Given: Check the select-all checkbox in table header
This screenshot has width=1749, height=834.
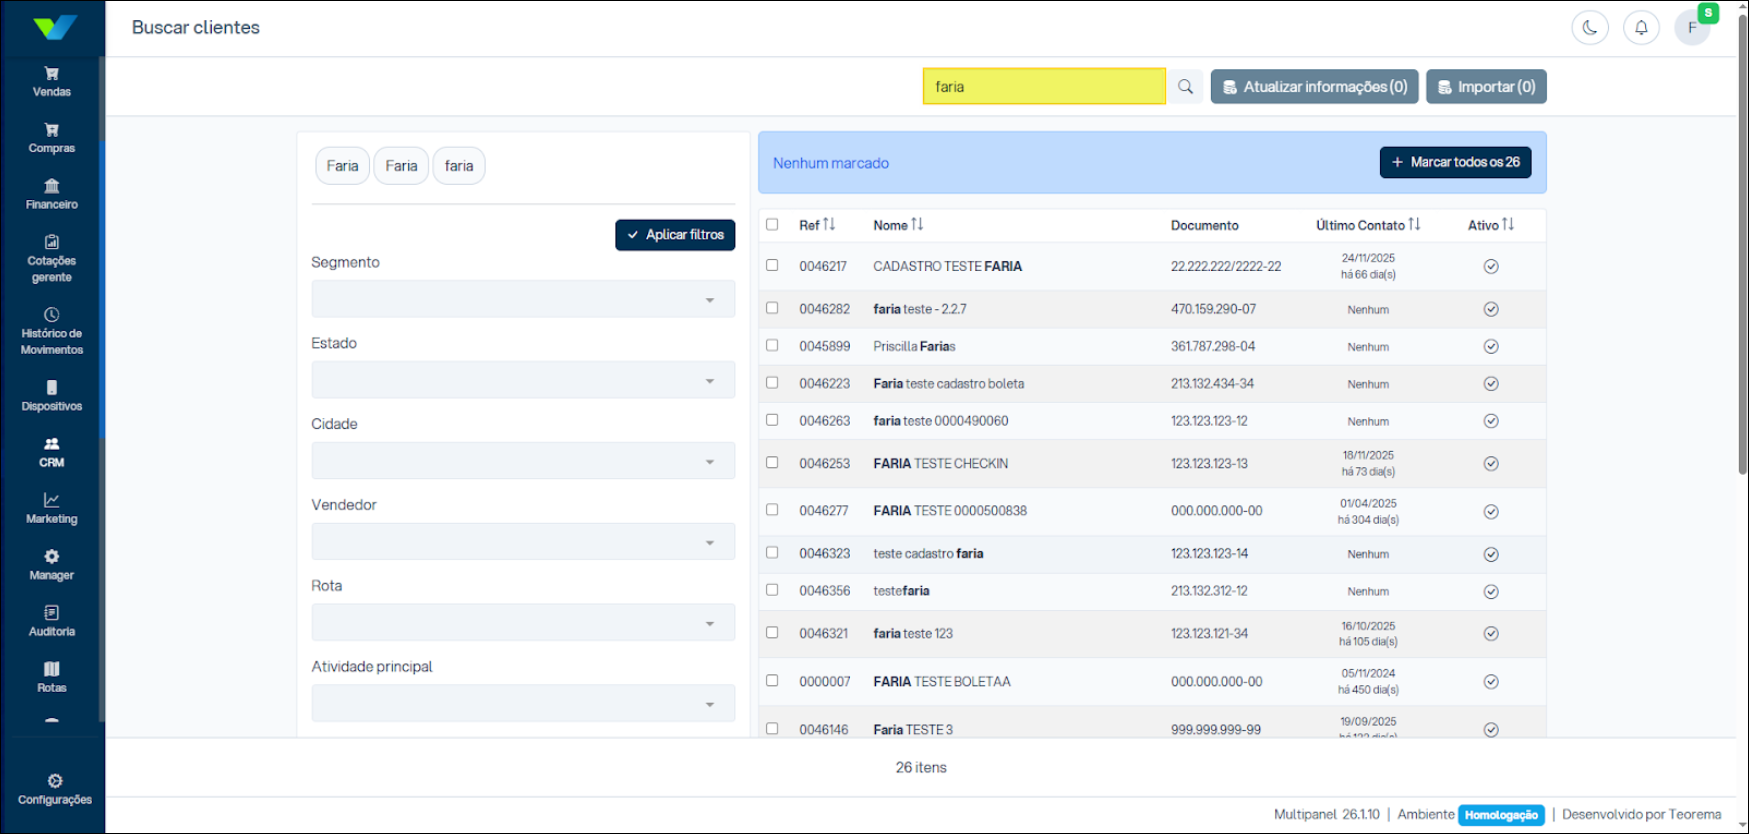Looking at the screenshot, I should (x=772, y=225).
